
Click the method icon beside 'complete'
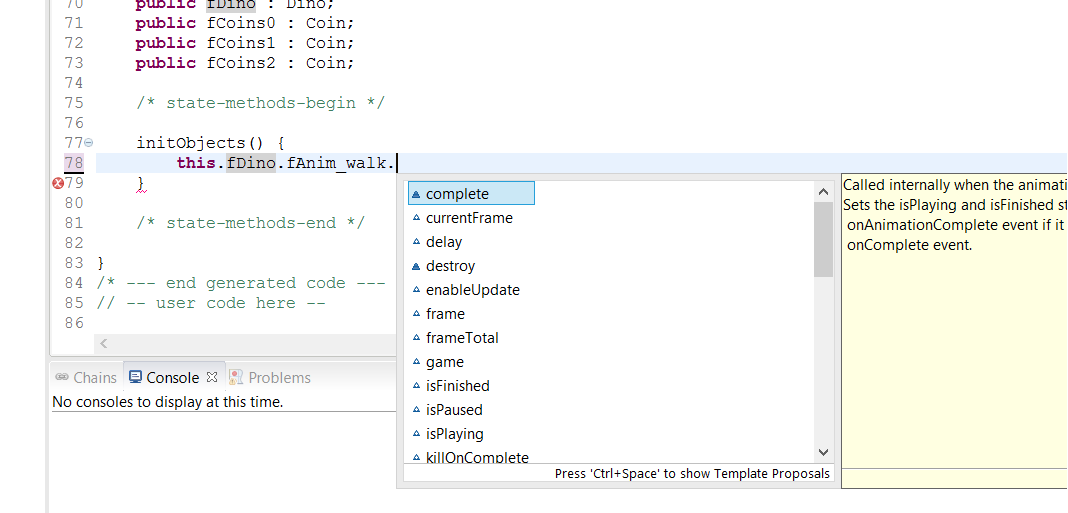(416, 194)
